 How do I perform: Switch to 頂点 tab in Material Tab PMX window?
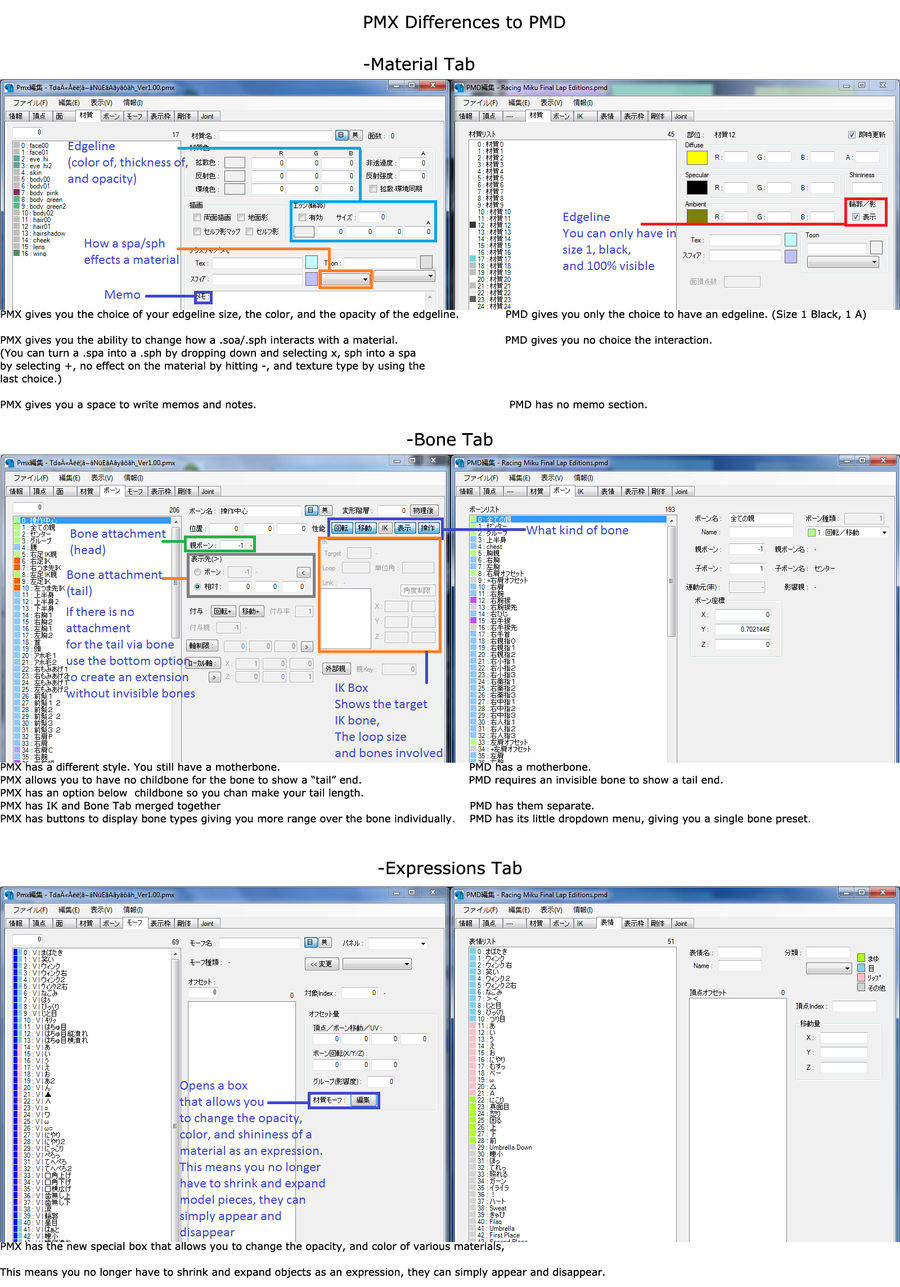pyautogui.click(x=39, y=116)
